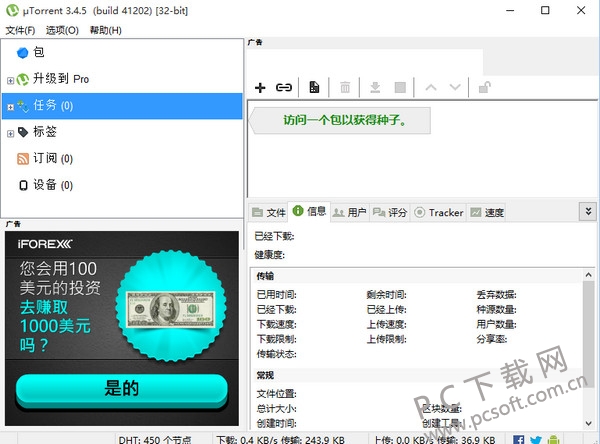Image resolution: width=600 pixels, height=444 pixels.
Task: Click the 是的 button in ad
Action: pos(122,389)
